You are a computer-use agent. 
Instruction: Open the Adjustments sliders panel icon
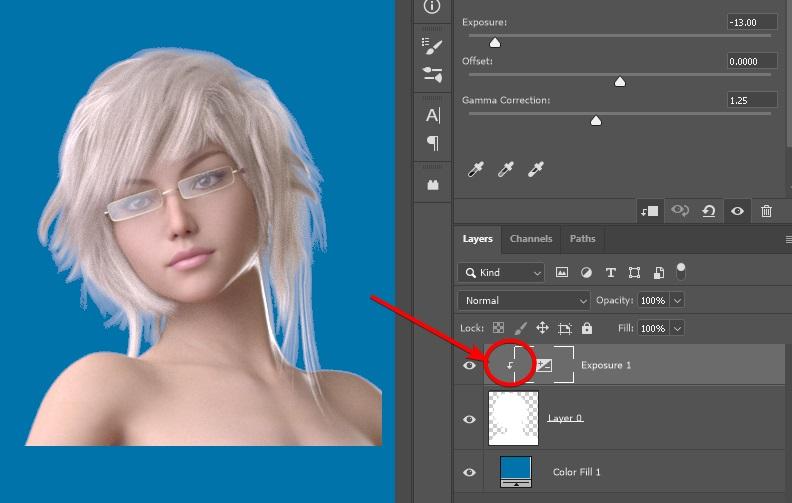[x=432, y=75]
